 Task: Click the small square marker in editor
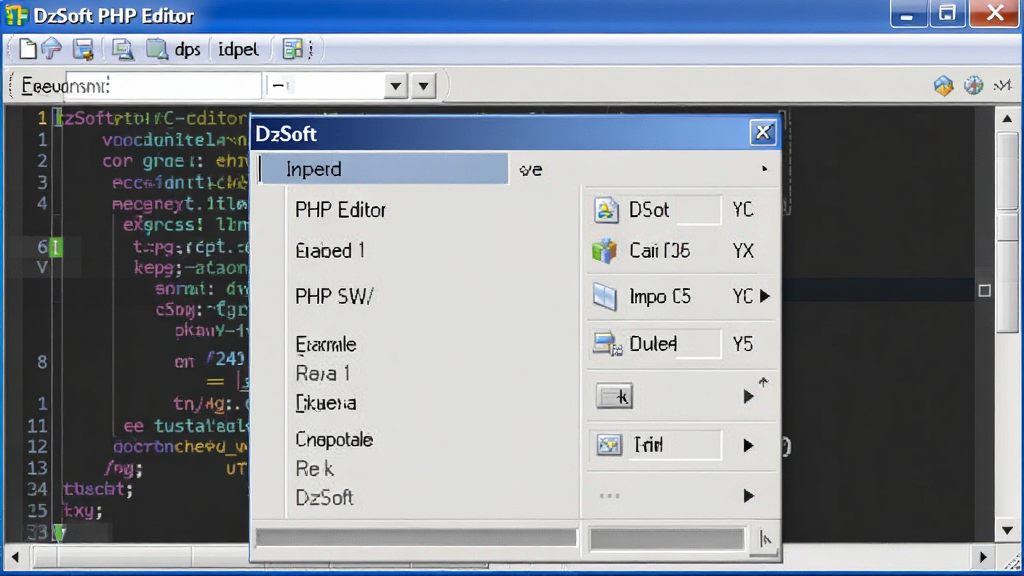point(985,291)
